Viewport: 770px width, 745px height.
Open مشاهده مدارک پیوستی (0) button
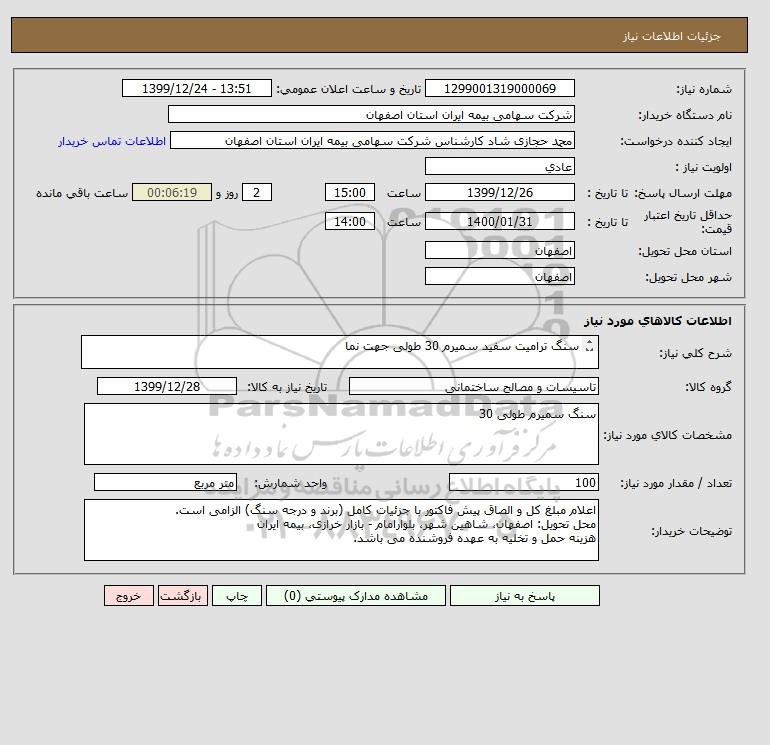(x=356, y=596)
